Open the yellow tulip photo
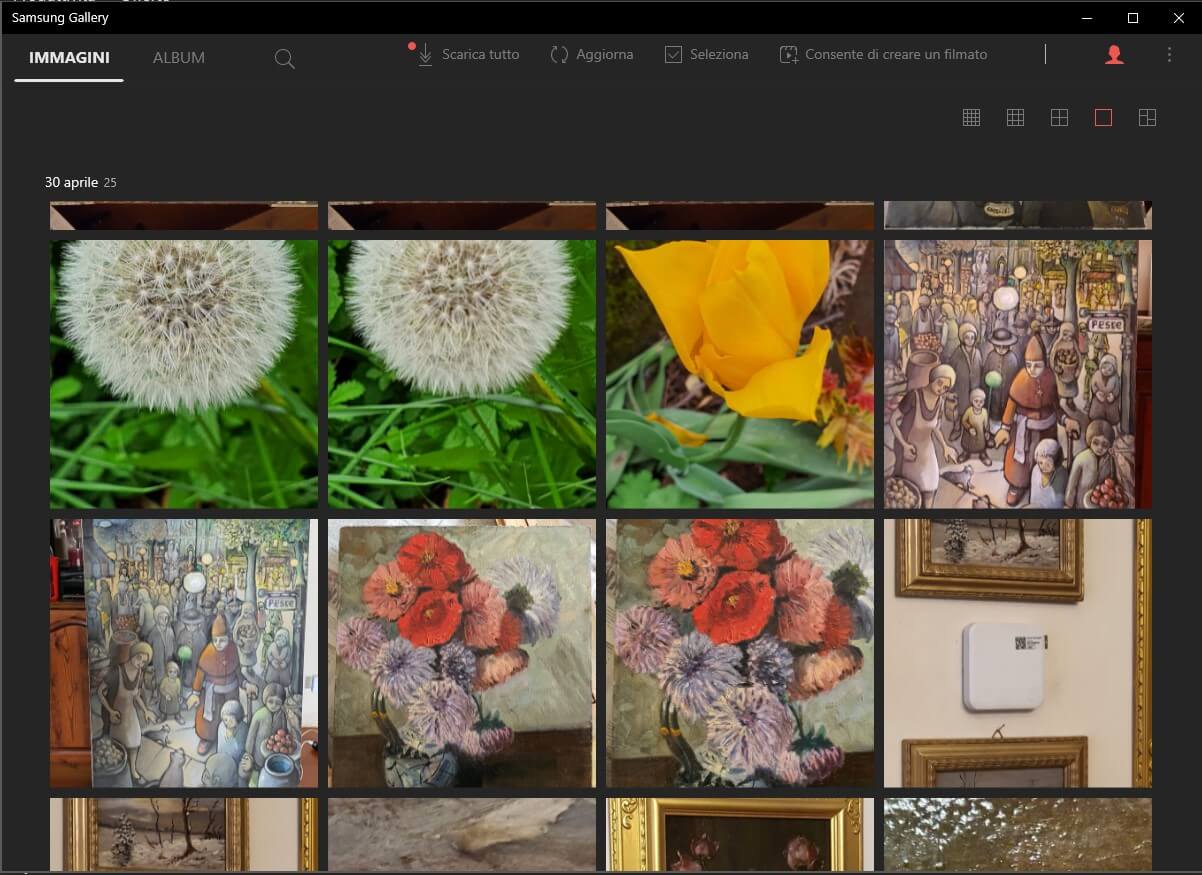 pyautogui.click(x=739, y=374)
